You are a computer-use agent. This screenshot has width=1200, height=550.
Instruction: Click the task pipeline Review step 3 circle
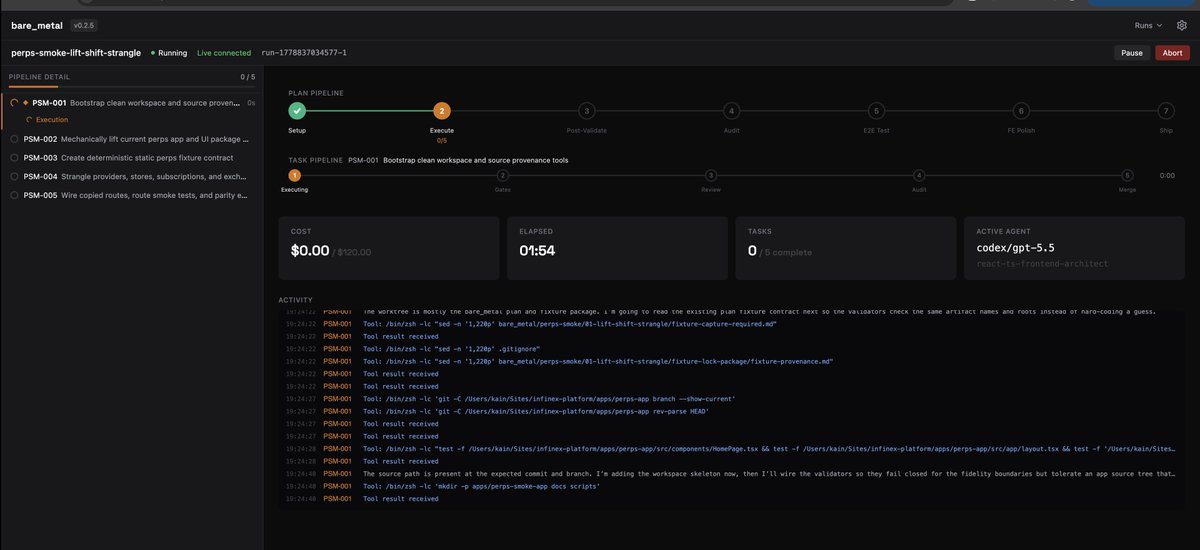pos(711,175)
